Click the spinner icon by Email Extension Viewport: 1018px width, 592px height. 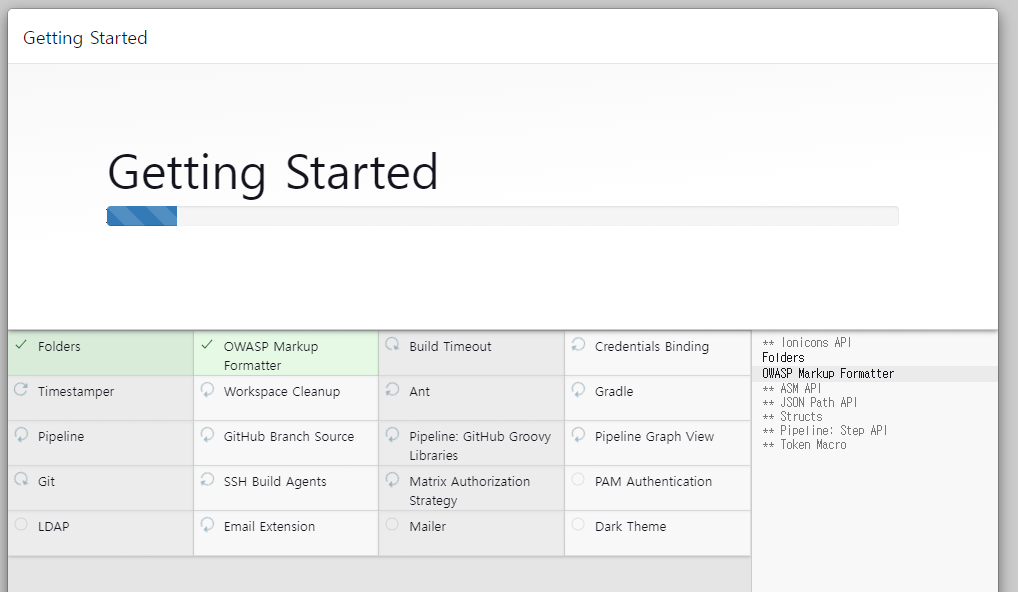(207, 524)
